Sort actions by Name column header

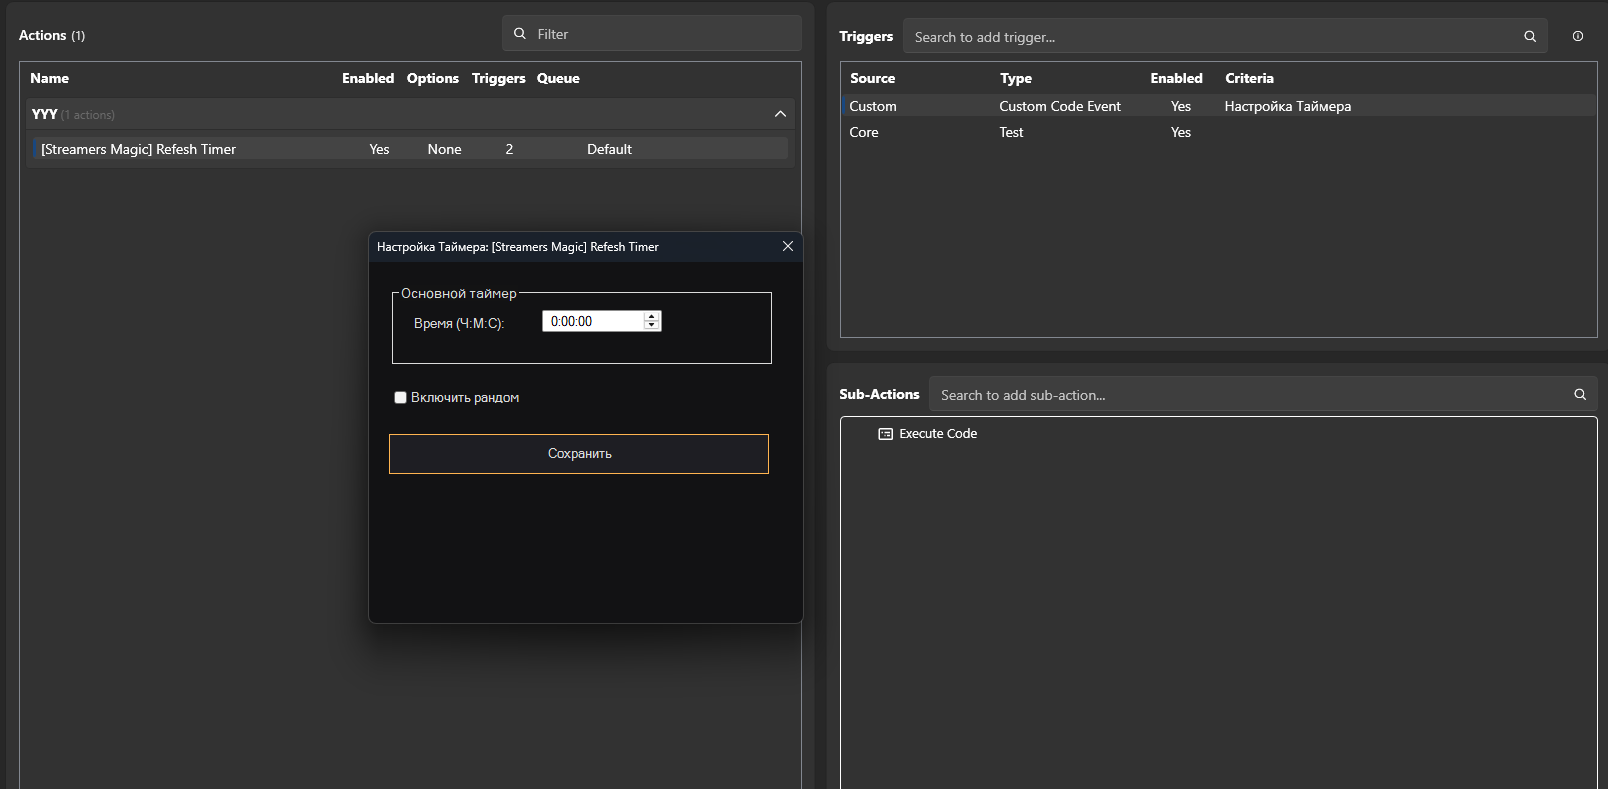point(50,78)
